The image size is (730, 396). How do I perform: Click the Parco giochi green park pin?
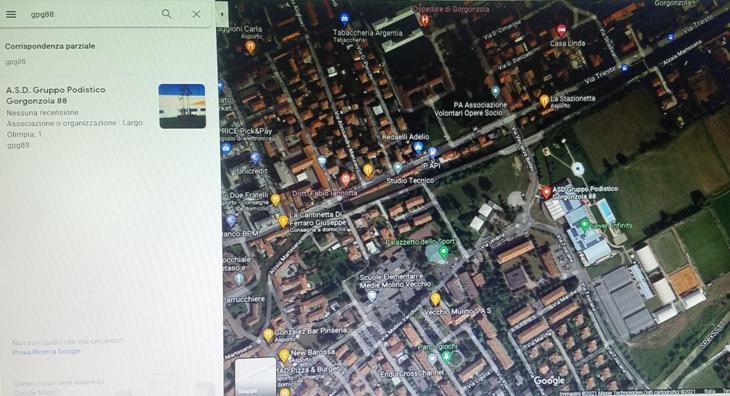pos(446,357)
